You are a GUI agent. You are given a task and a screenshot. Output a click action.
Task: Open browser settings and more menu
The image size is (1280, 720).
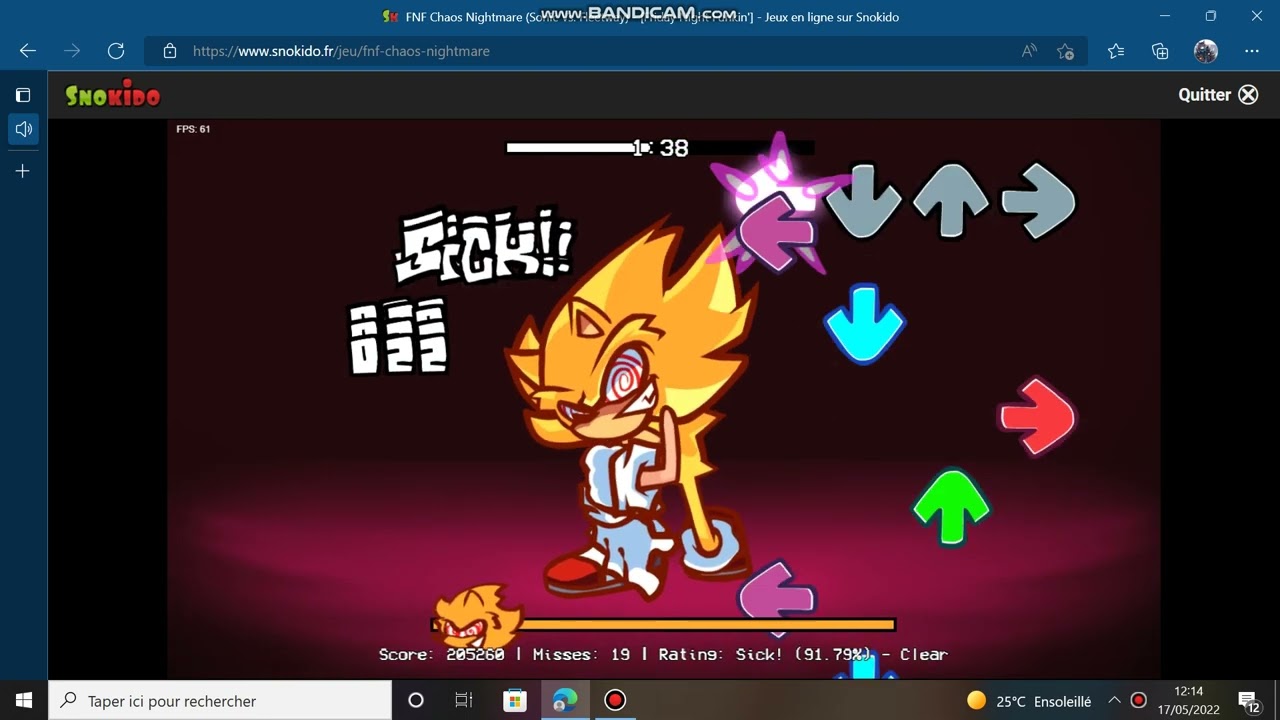tap(1252, 51)
